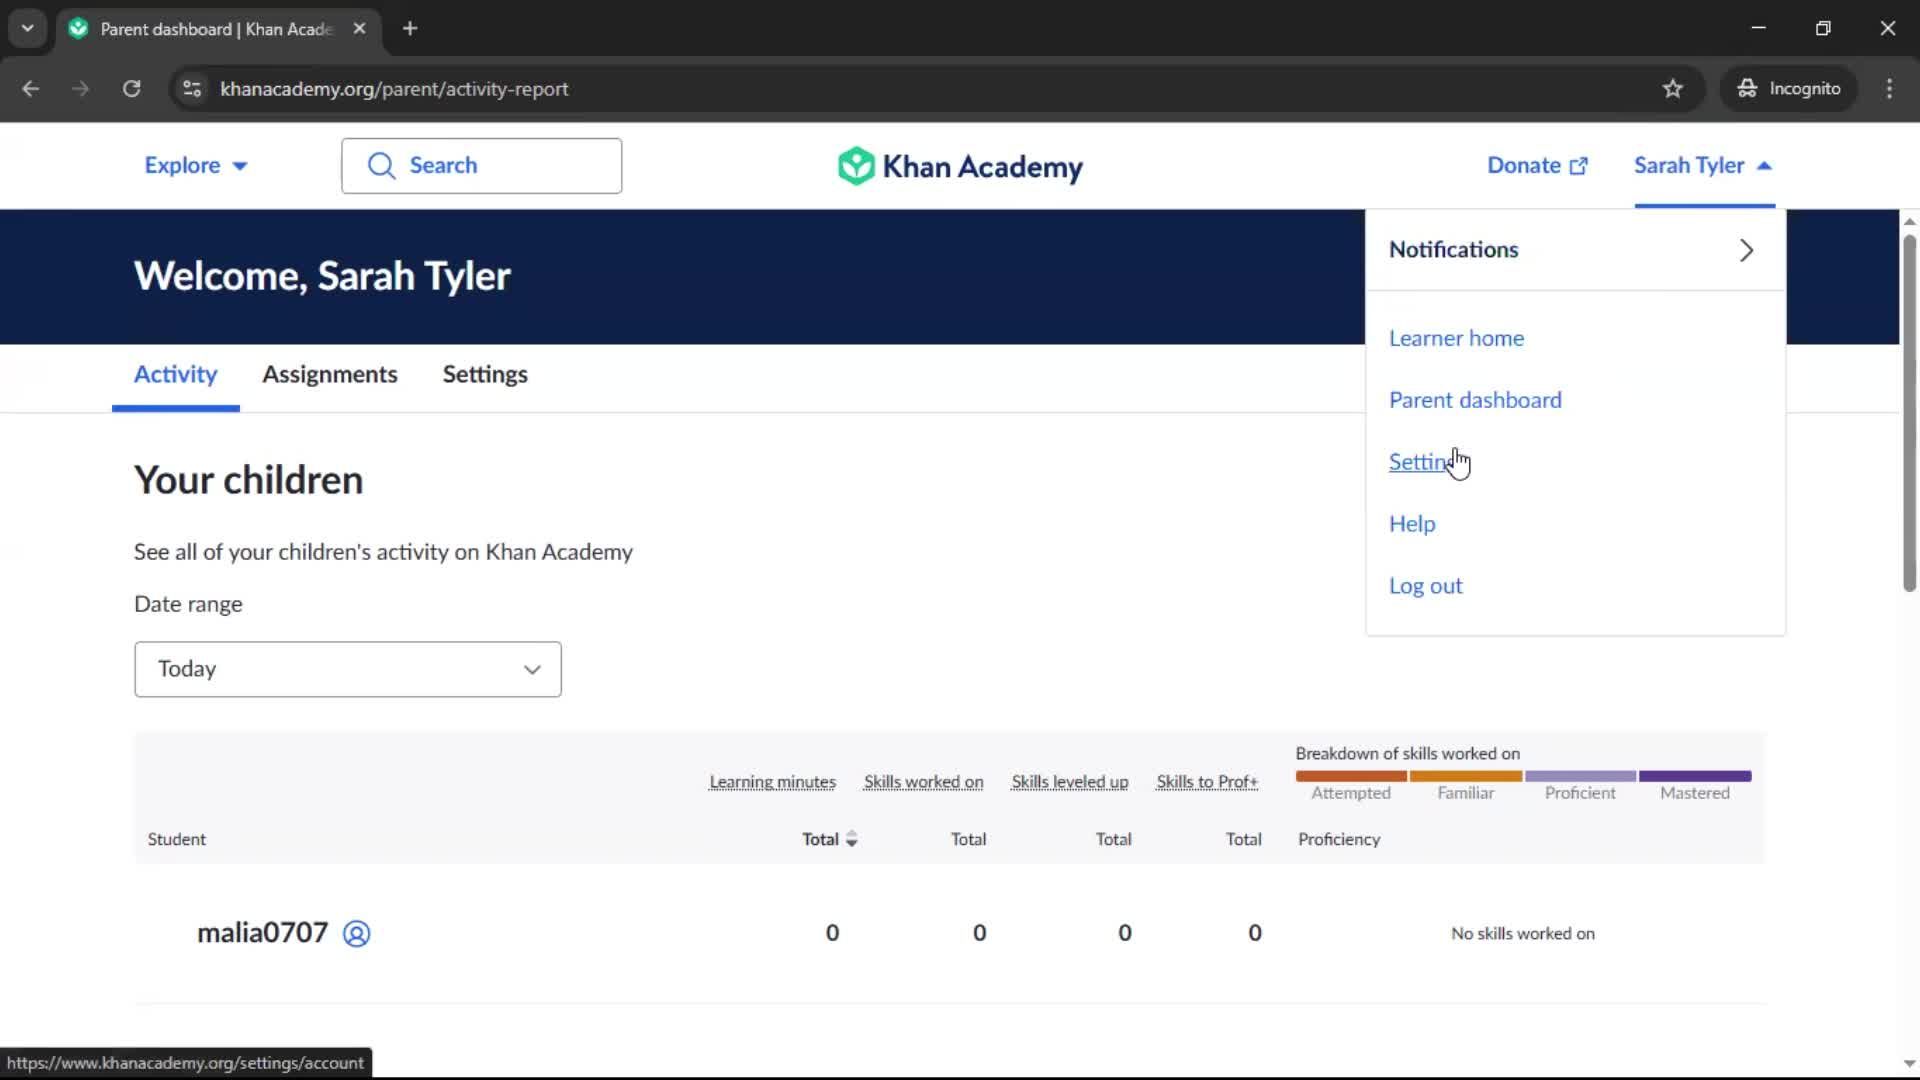
Task: Click the browser forward arrow
Action: 80,89
